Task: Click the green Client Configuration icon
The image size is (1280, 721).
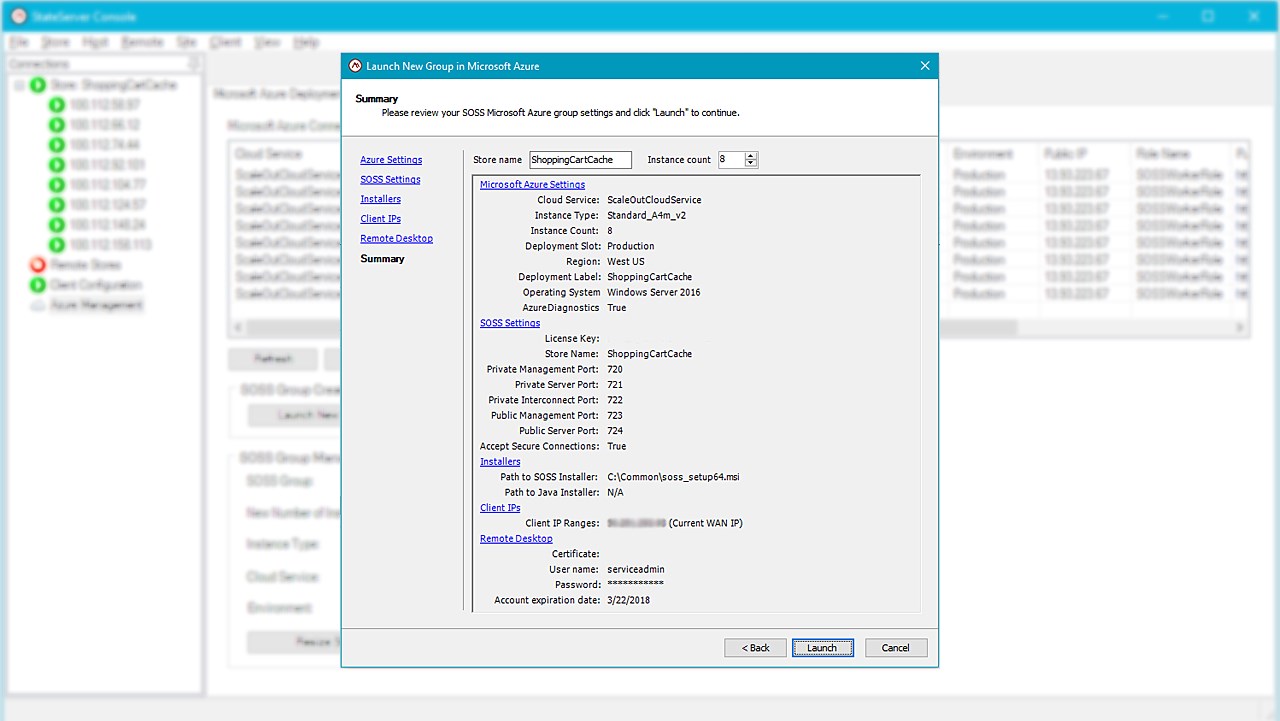Action: (38, 285)
